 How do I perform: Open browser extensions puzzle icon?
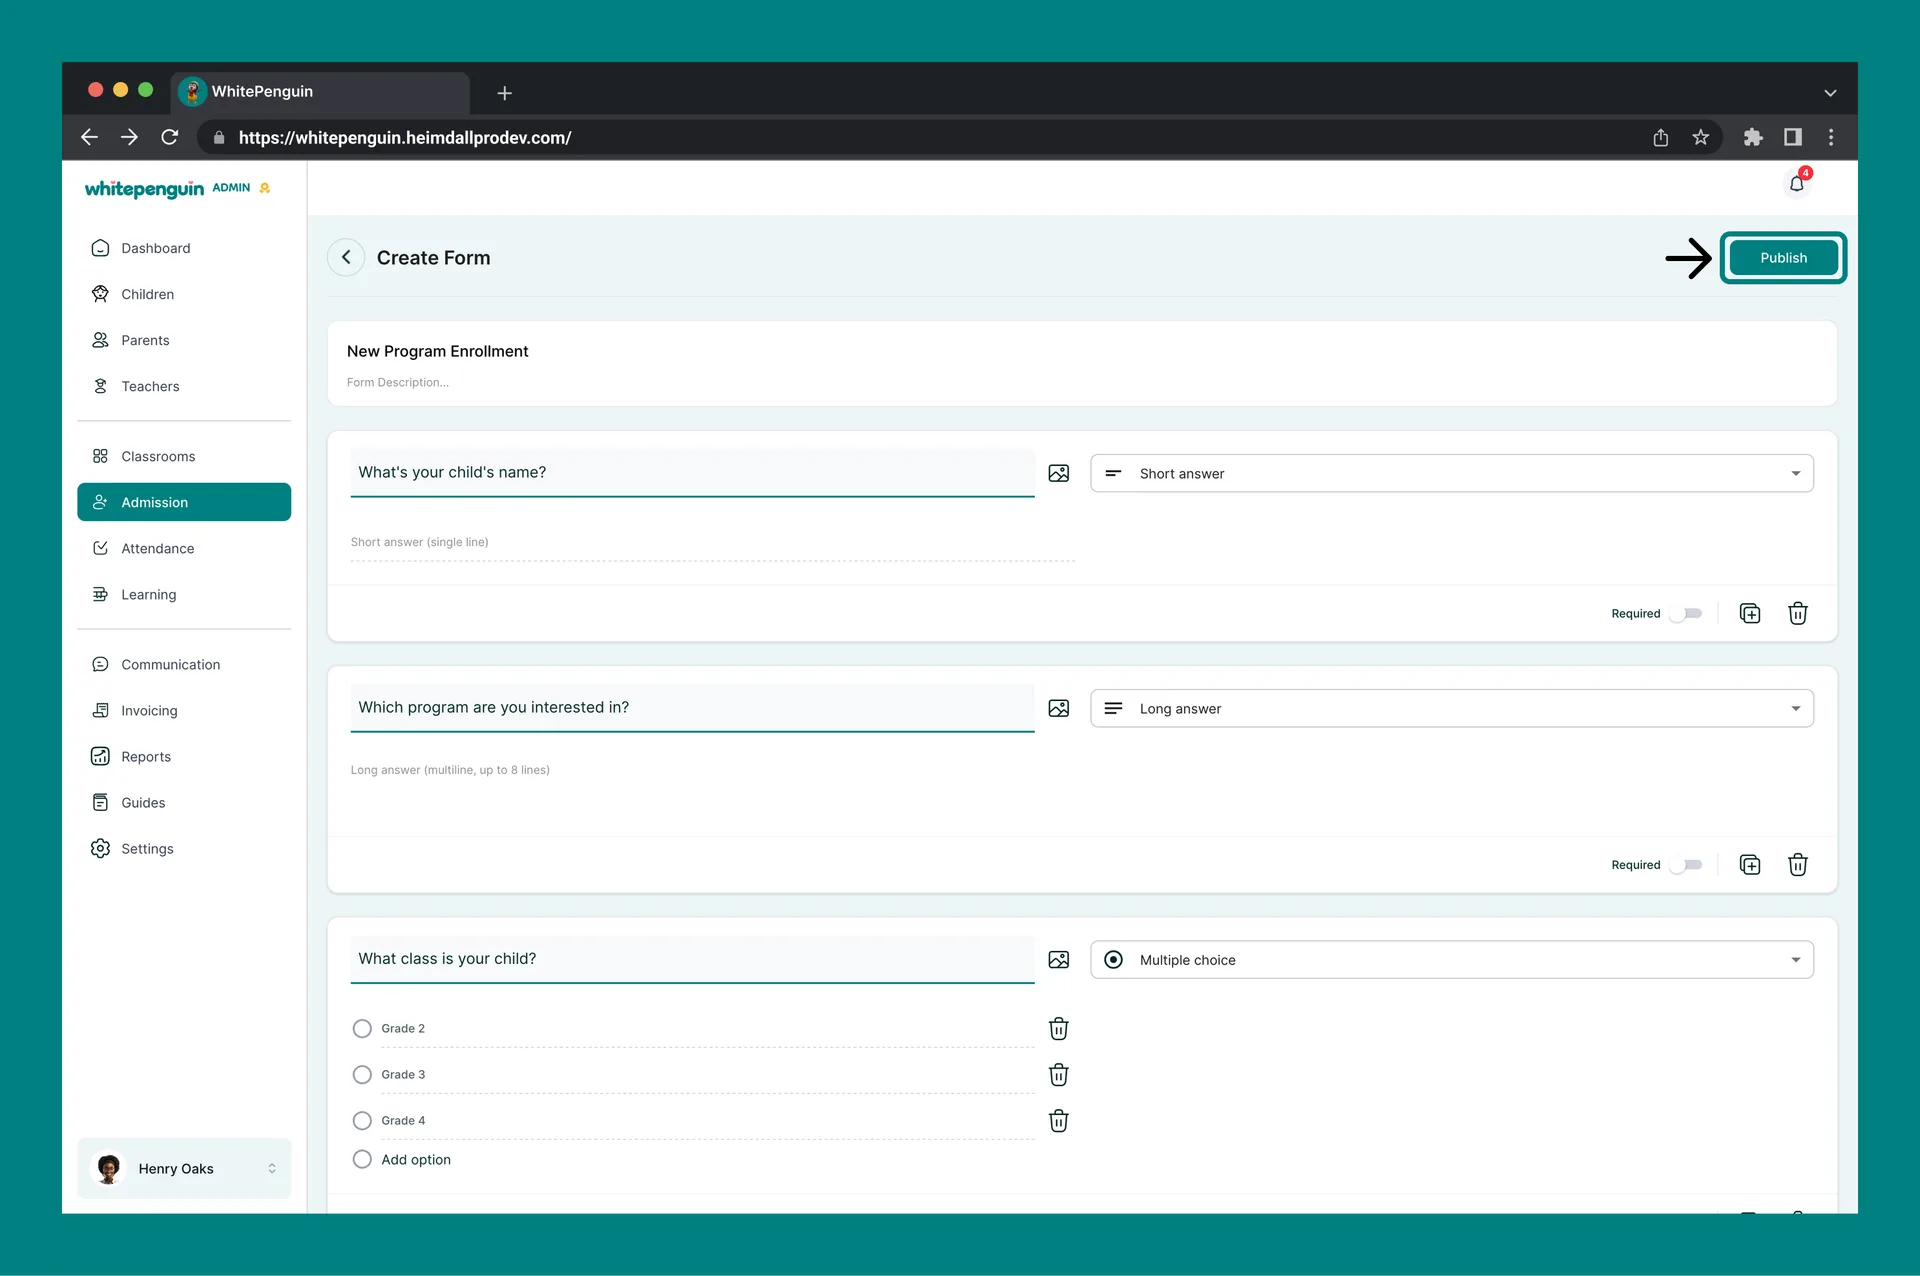pyautogui.click(x=1753, y=137)
